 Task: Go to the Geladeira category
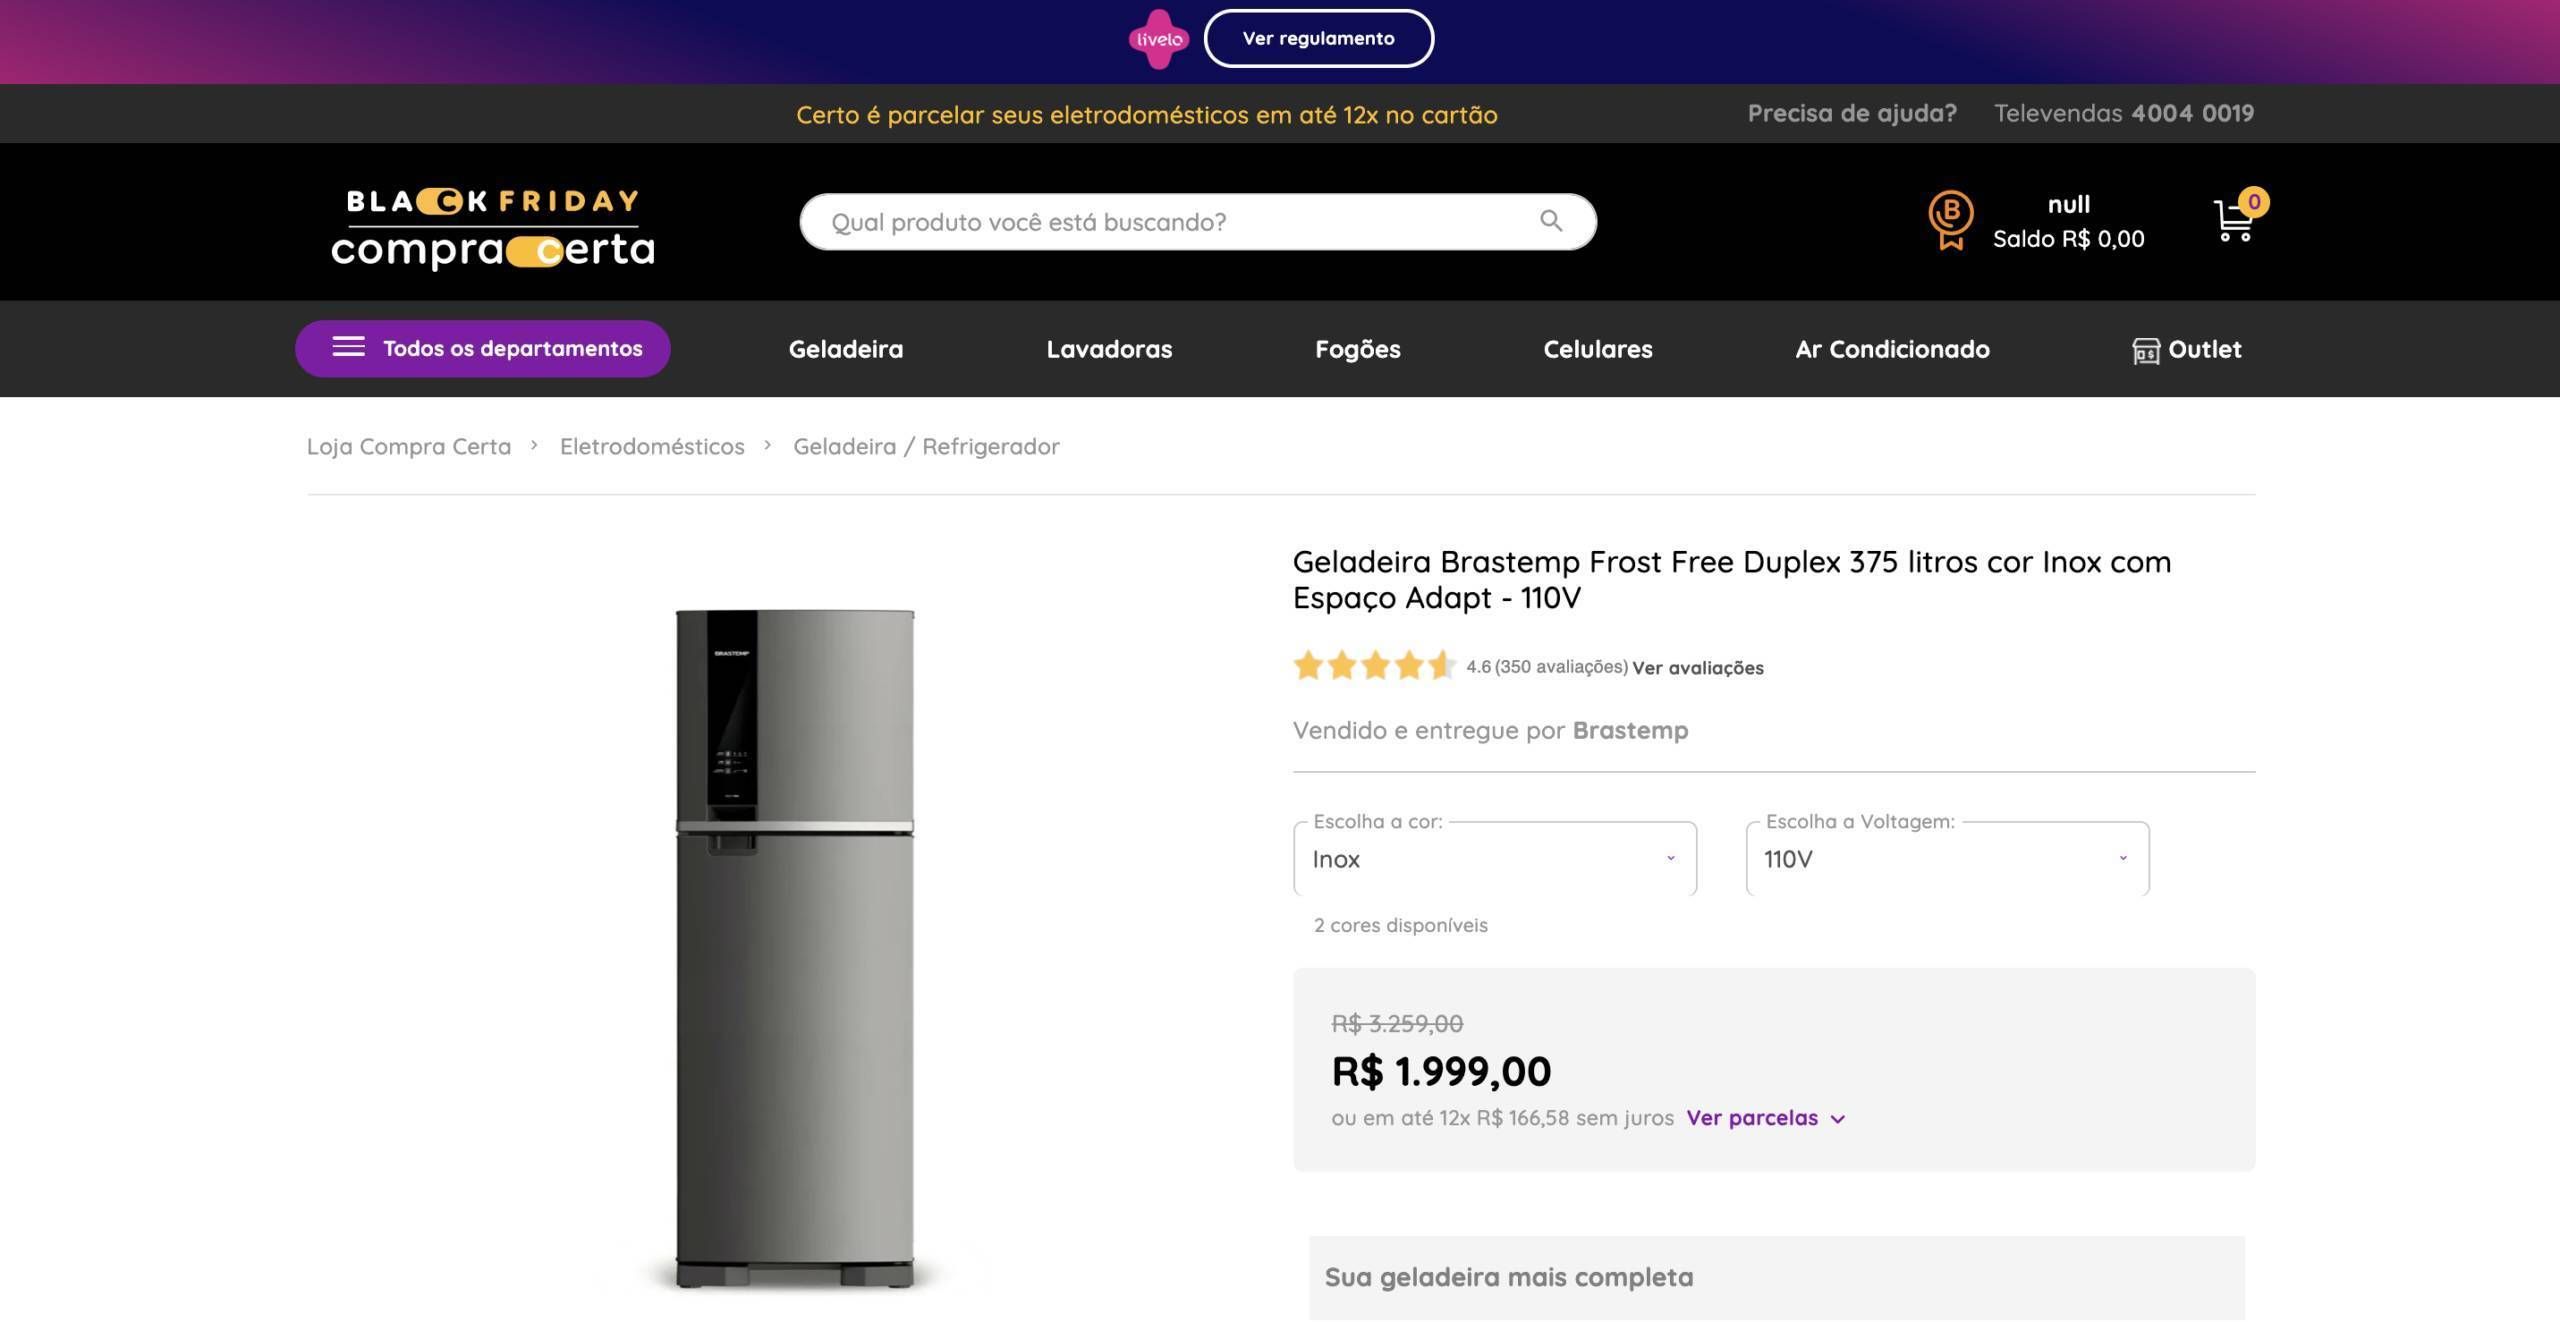click(845, 349)
